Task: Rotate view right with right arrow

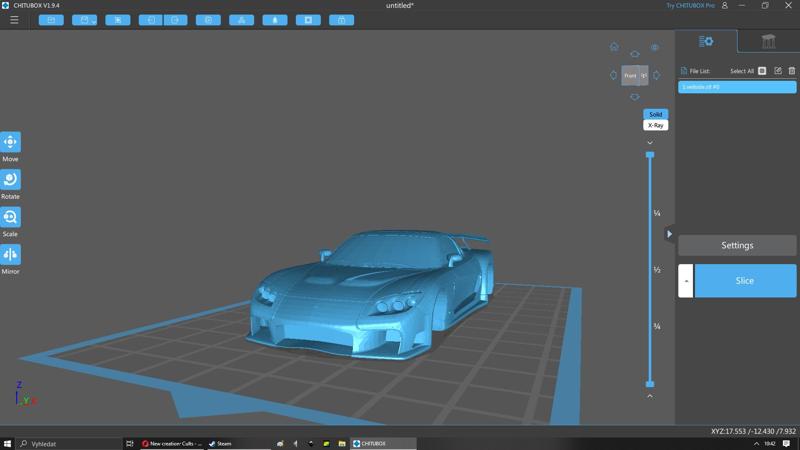Action: pyautogui.click(x=656, y=75)
